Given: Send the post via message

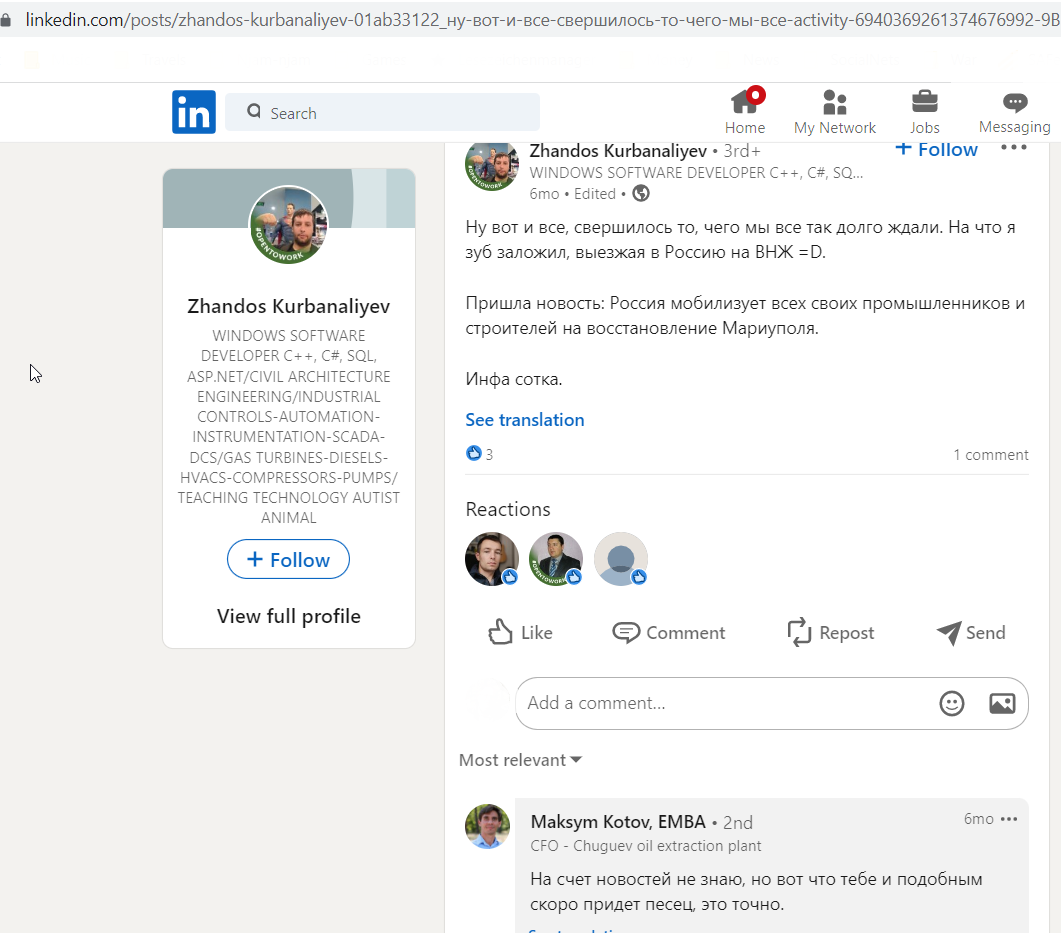Looking at the screenshot, I should 971,633.
